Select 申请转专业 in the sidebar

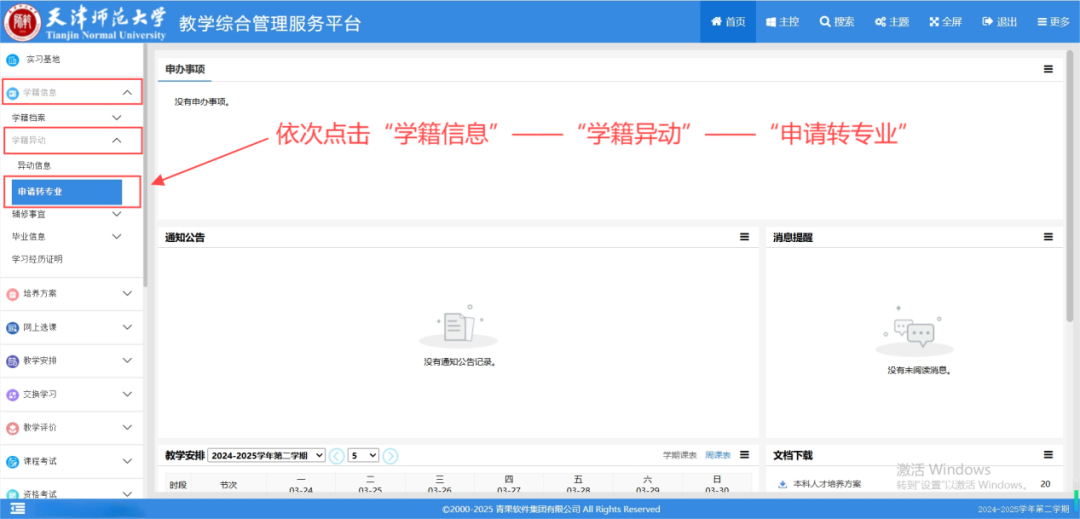pyautogui.click(x=67, y=192)
